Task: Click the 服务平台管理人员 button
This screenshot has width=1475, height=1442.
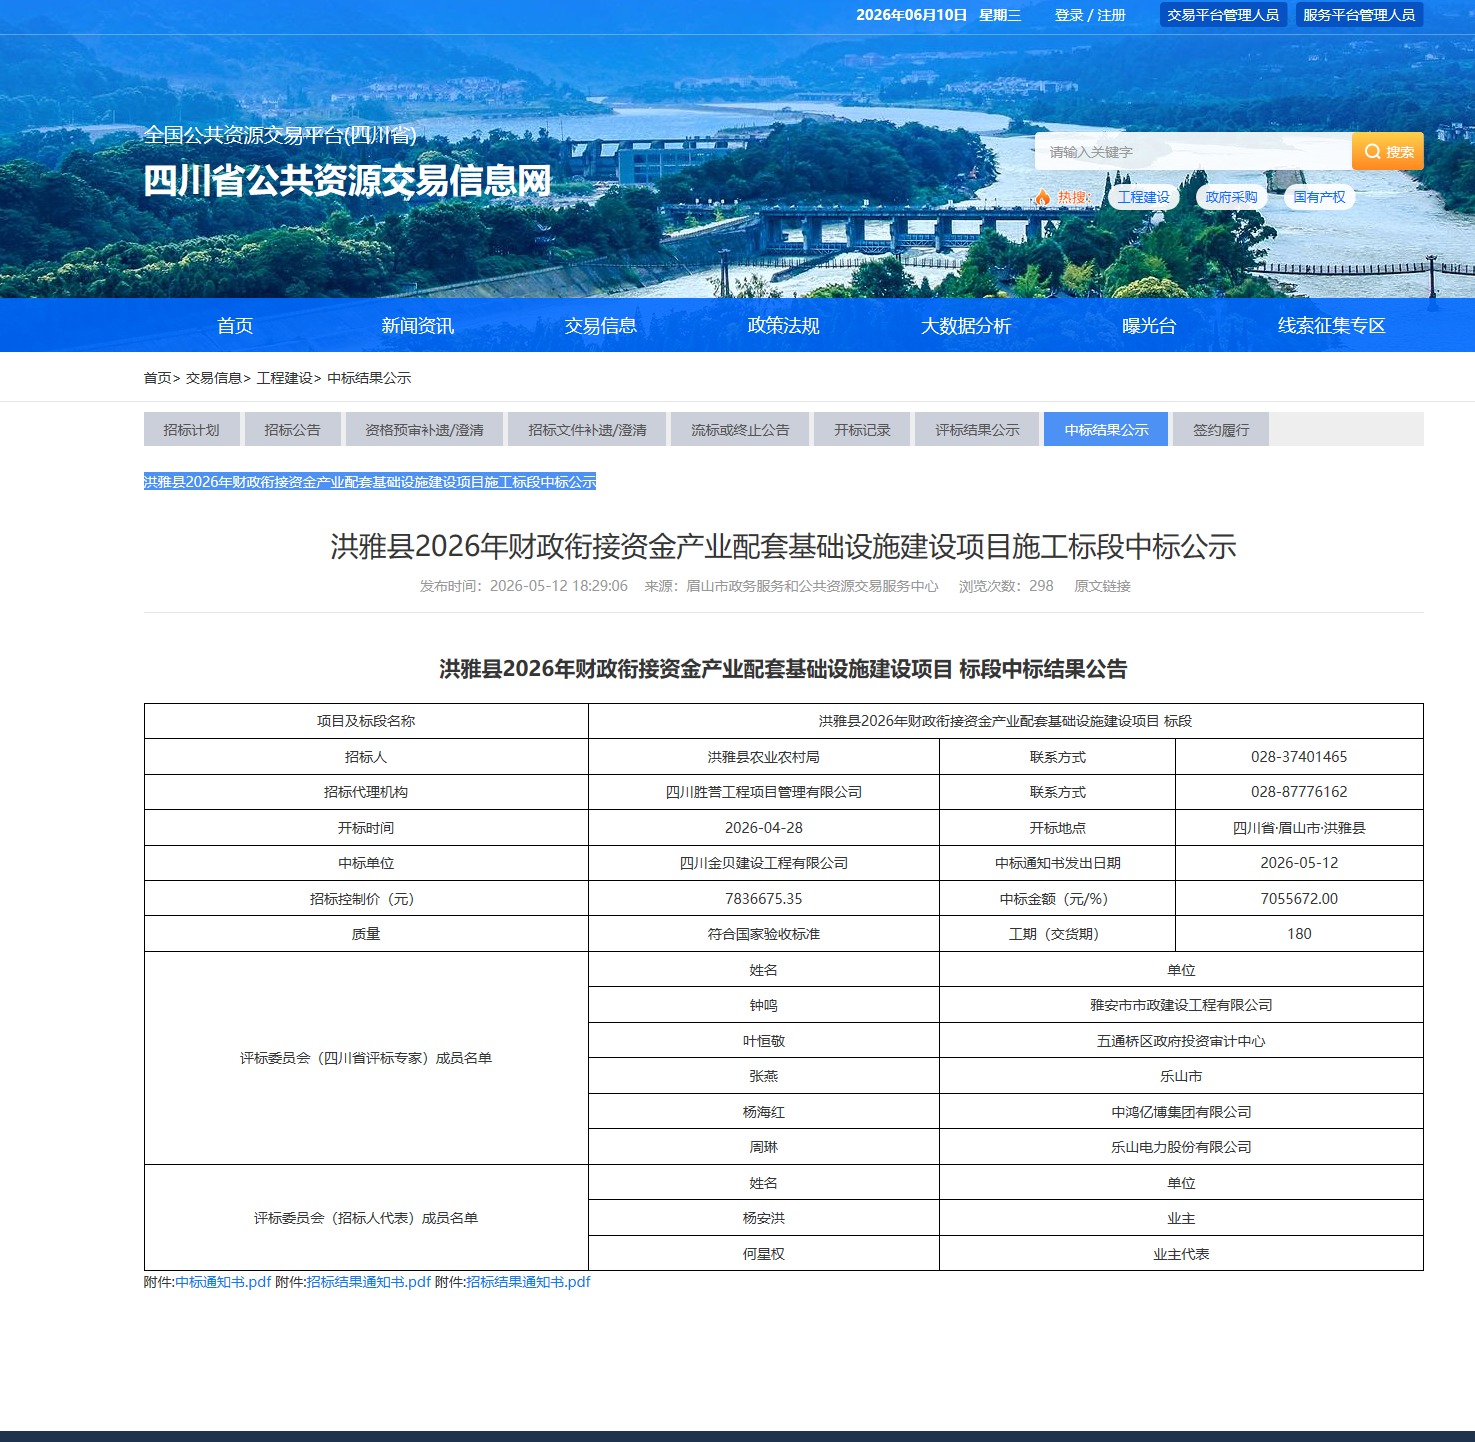Action: click(1359, 15)
